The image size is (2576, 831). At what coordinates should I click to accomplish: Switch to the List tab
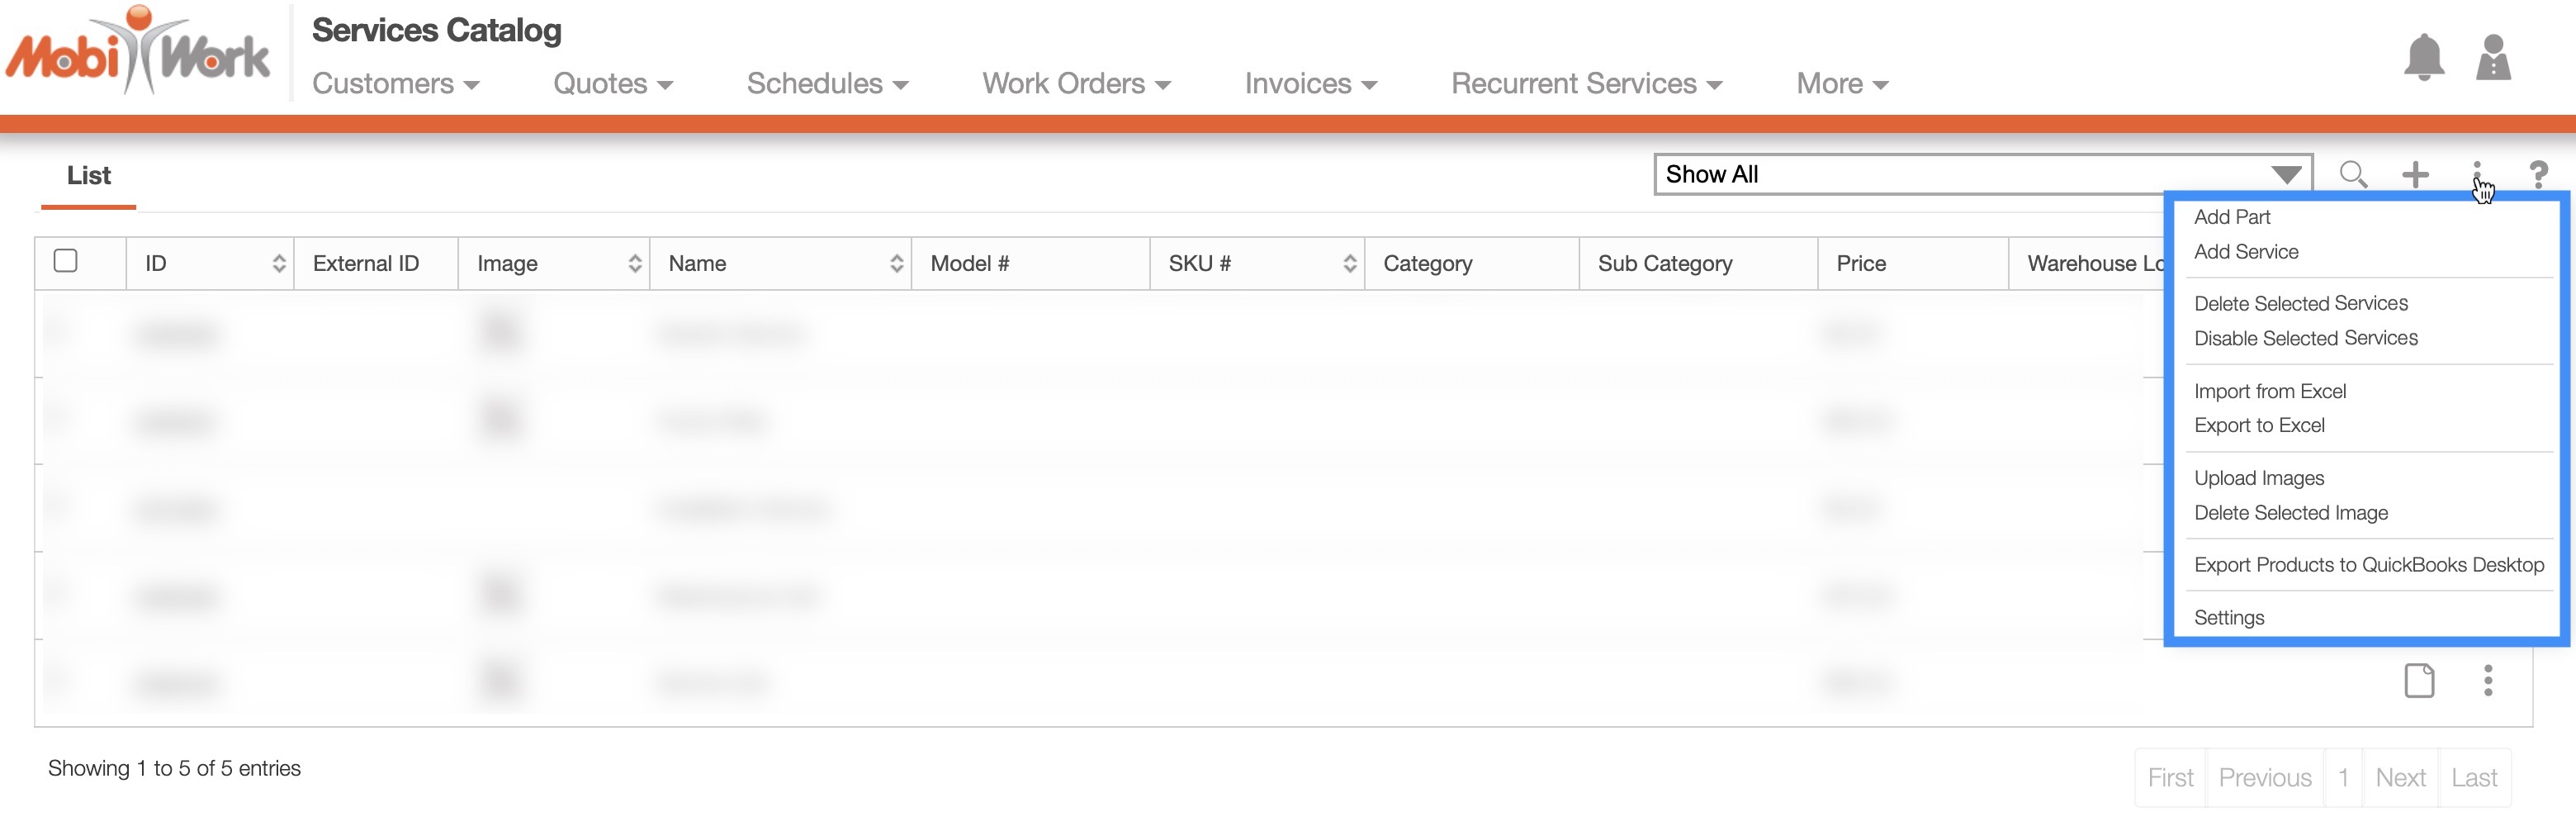[x=88, y=176]
